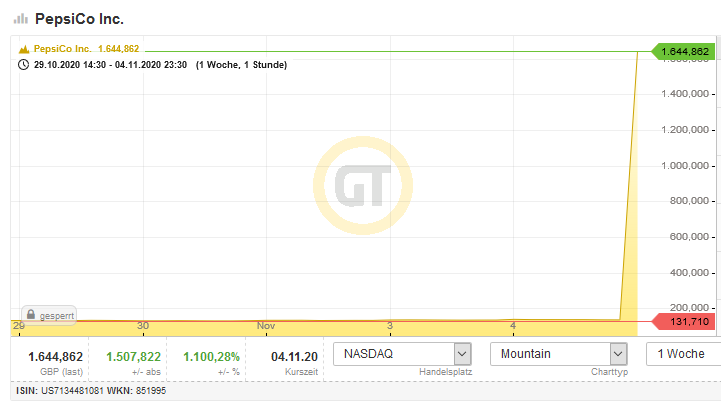Viewport: 721px width, 403px height.
Task: Click the absolute change 1.507,822 value
Action: (x=133, y=357)
